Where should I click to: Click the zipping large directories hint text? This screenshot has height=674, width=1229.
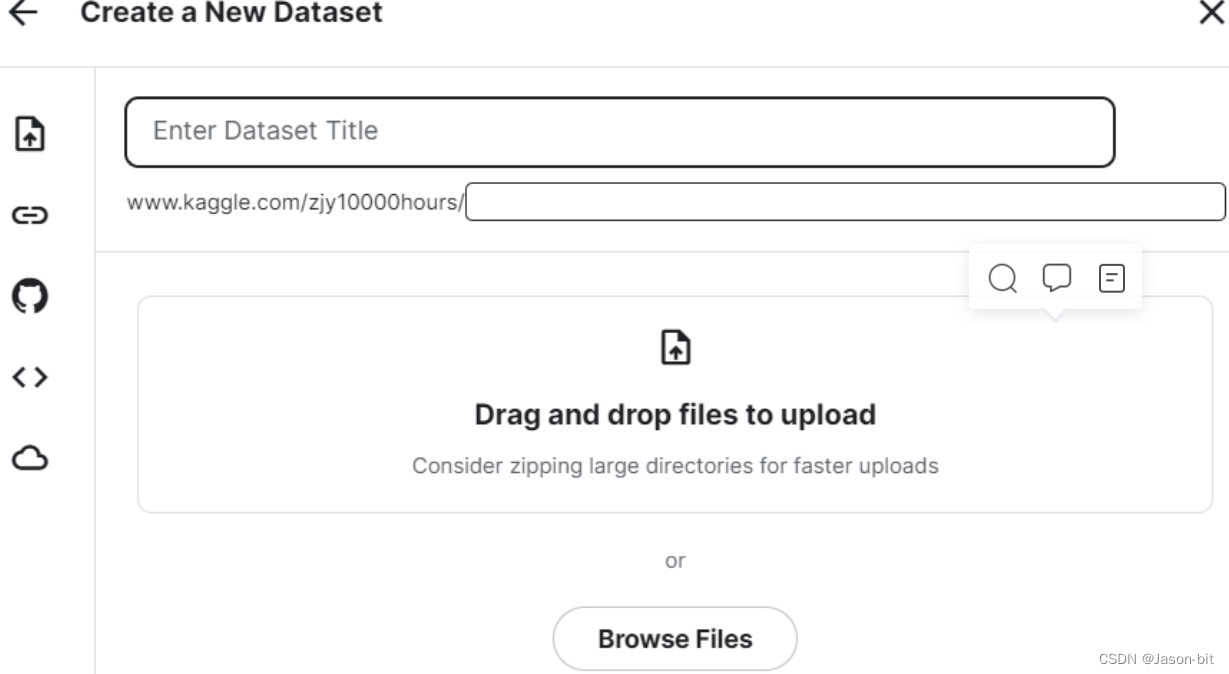(x=675, y=466)
